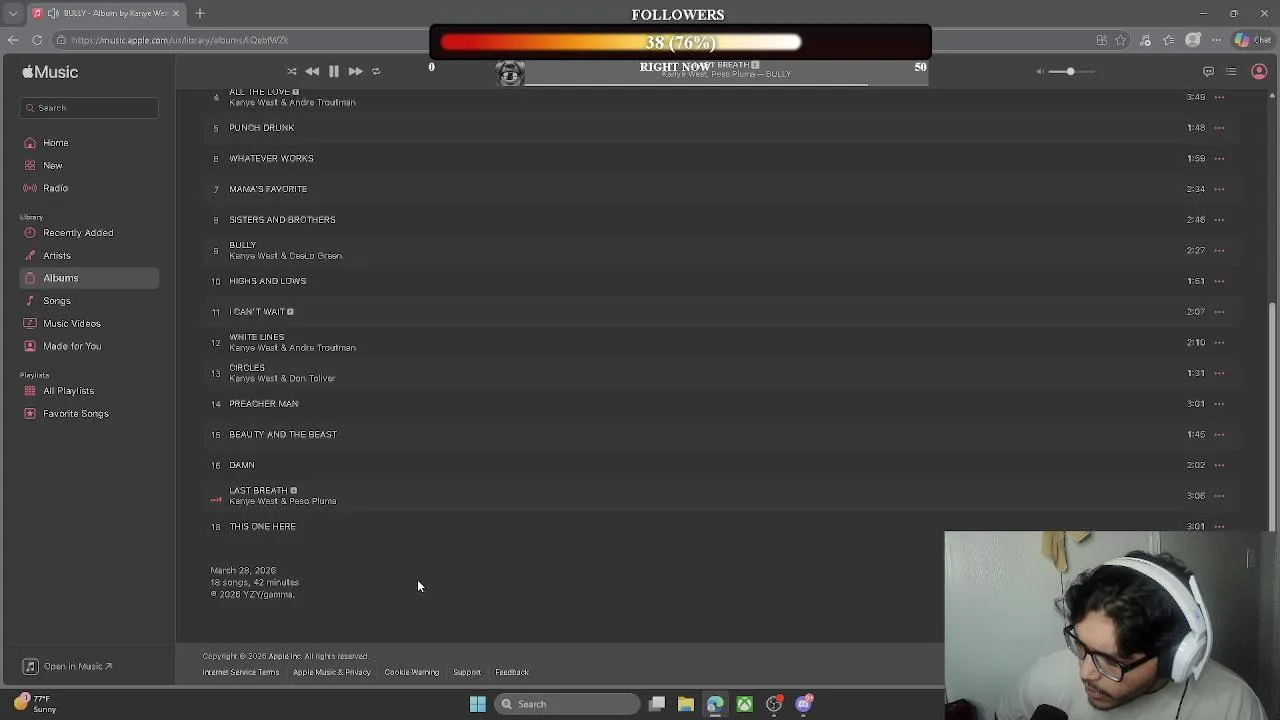Toggle repeat mode
Screen dimensions: 1280x720
376,71
